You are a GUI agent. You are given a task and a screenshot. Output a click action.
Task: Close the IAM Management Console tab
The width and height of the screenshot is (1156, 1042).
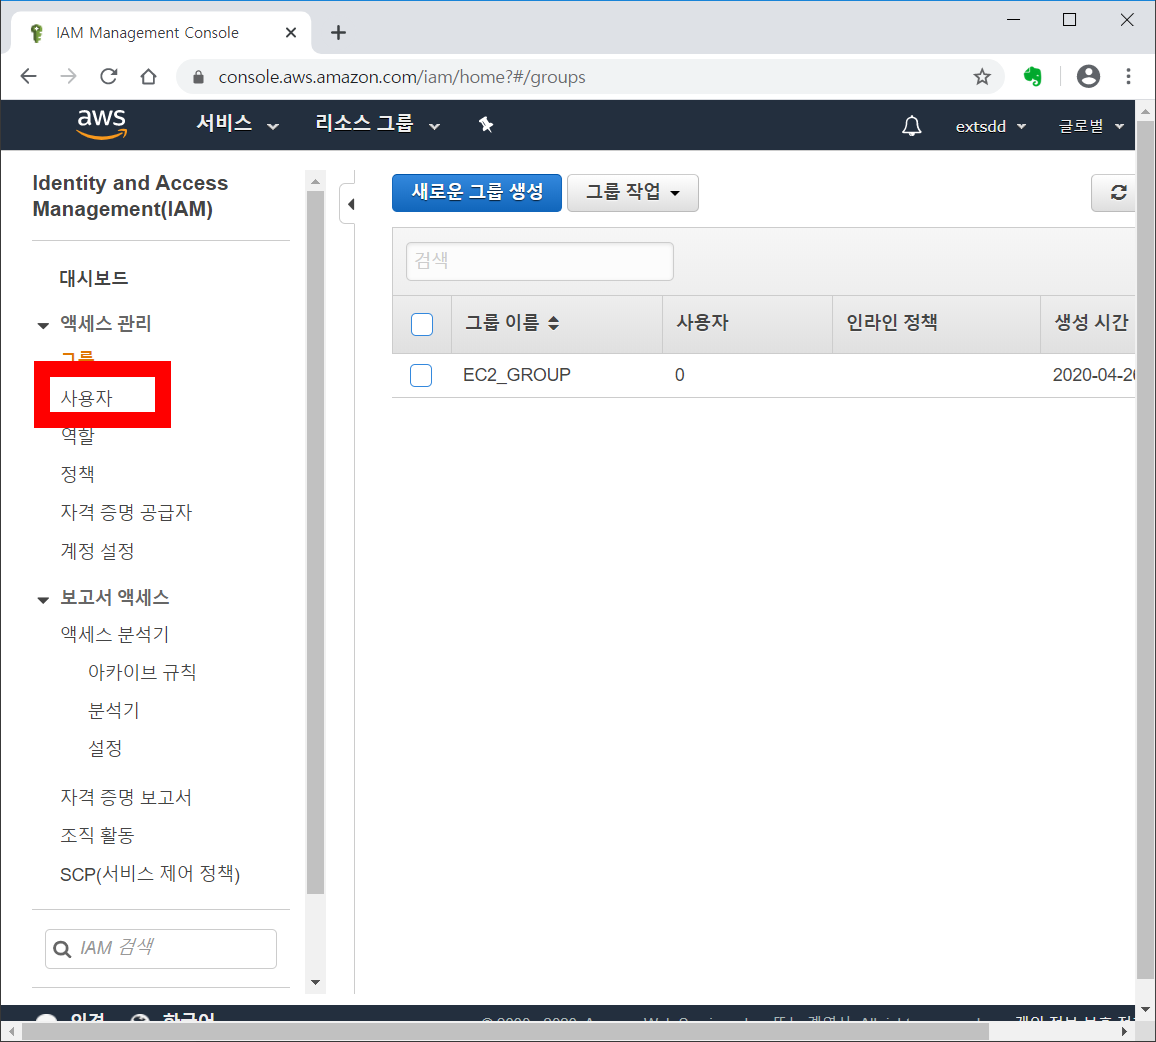tap(290, 32)
